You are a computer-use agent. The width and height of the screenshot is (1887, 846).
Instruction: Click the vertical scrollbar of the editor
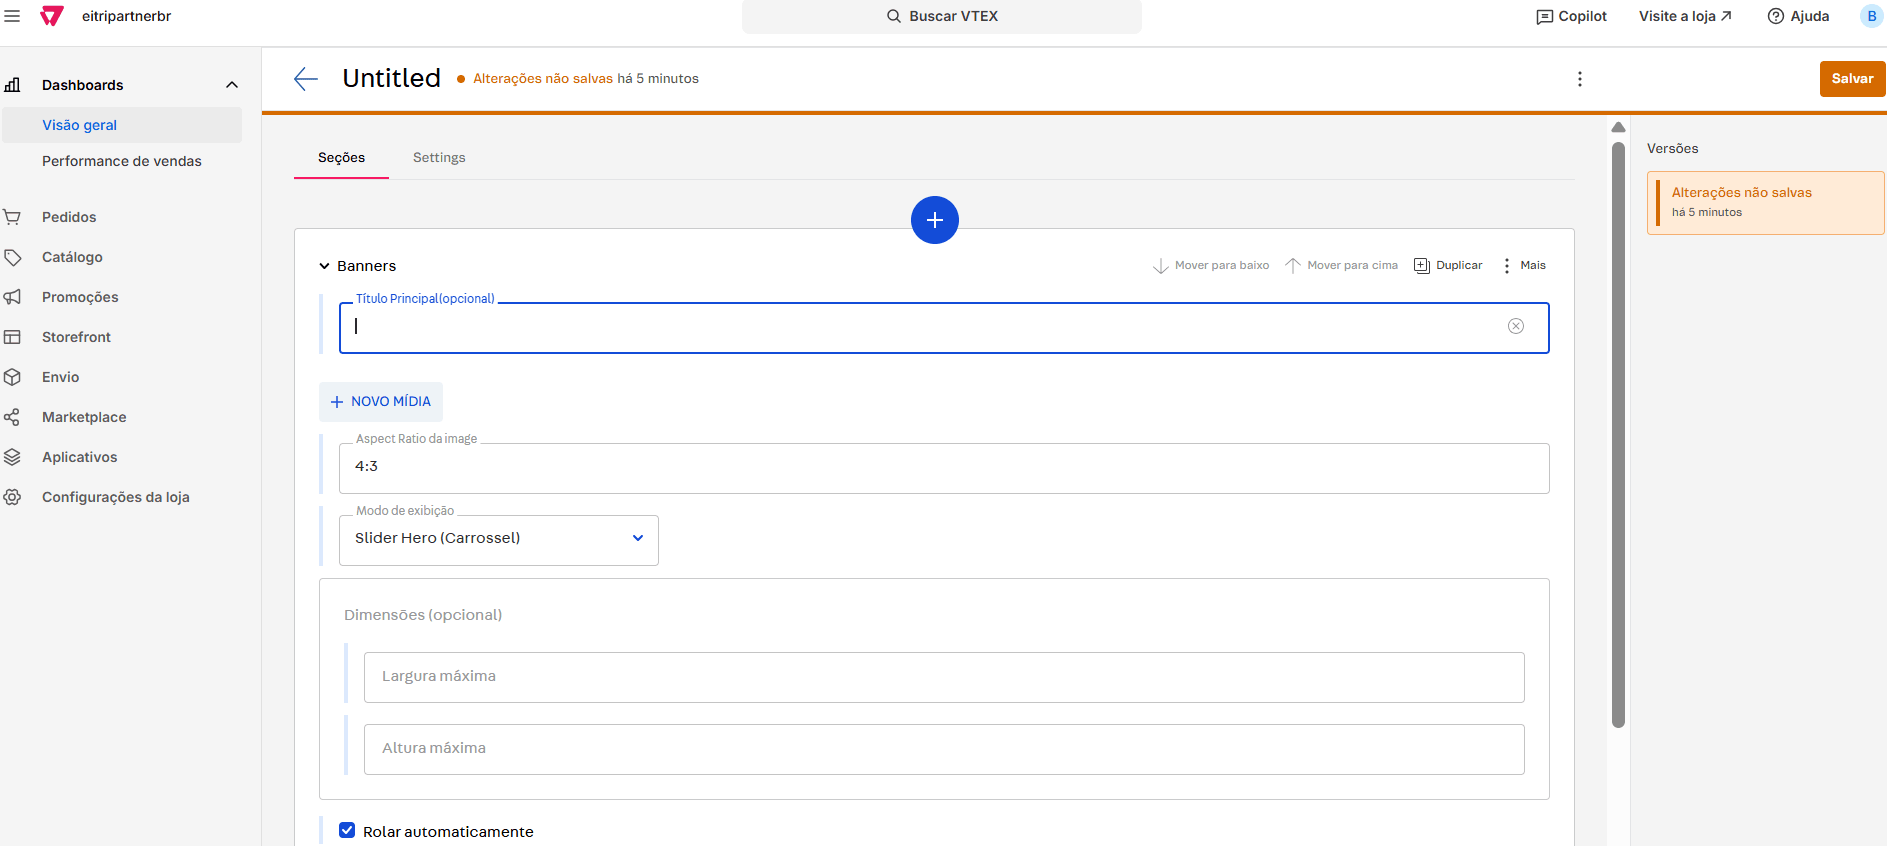coord(1618,430)
